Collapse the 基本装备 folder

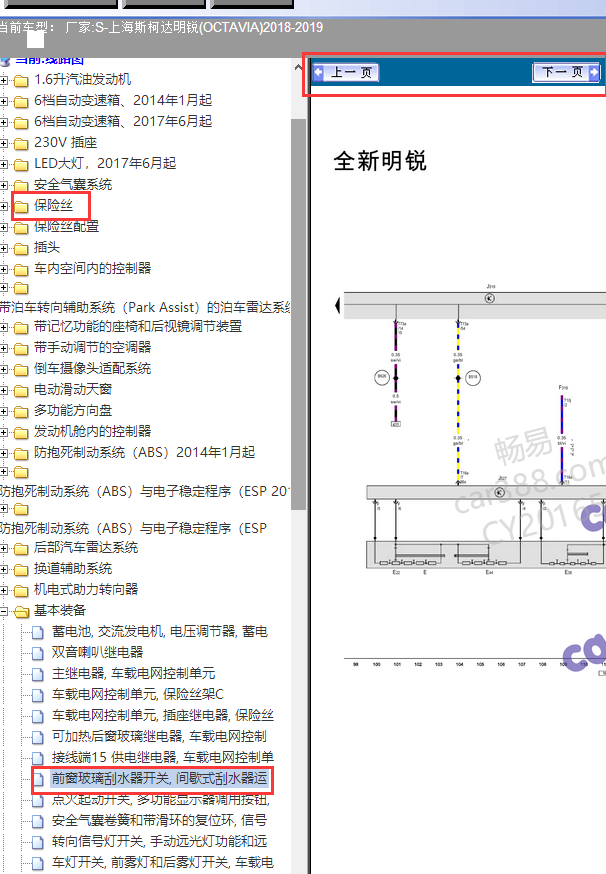tap(4, 611)
